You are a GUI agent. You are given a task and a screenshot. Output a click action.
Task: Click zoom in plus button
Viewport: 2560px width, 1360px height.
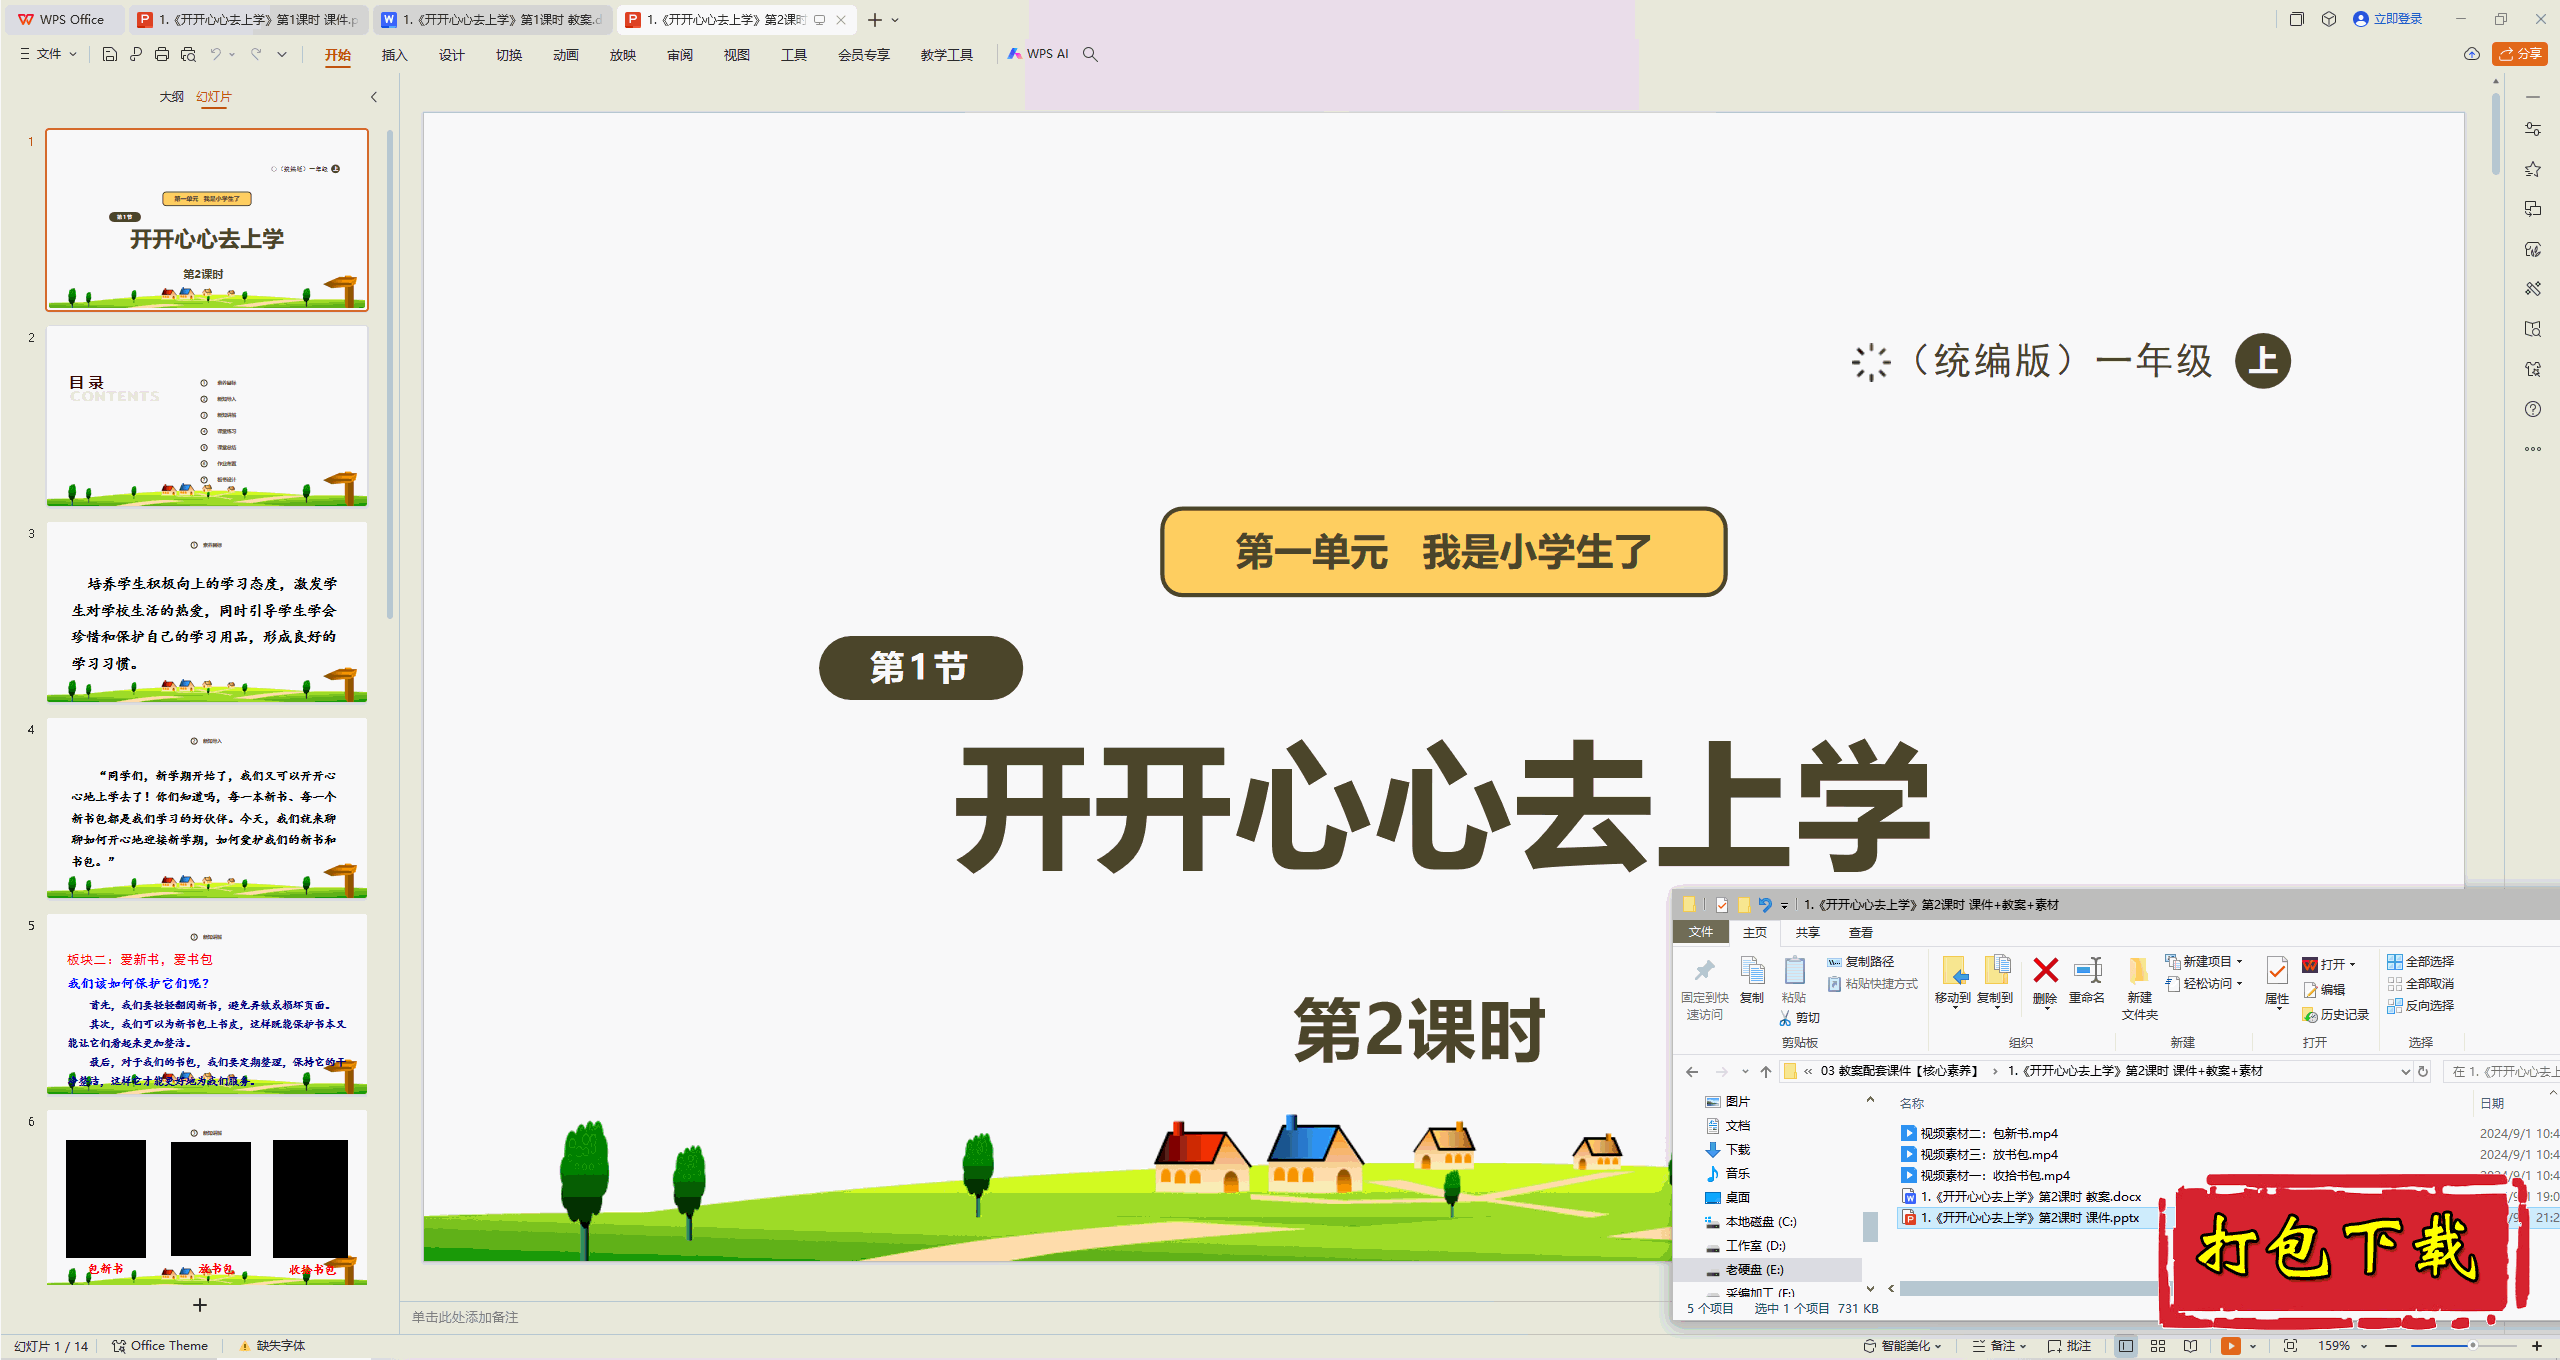tap(2537, 1346)
